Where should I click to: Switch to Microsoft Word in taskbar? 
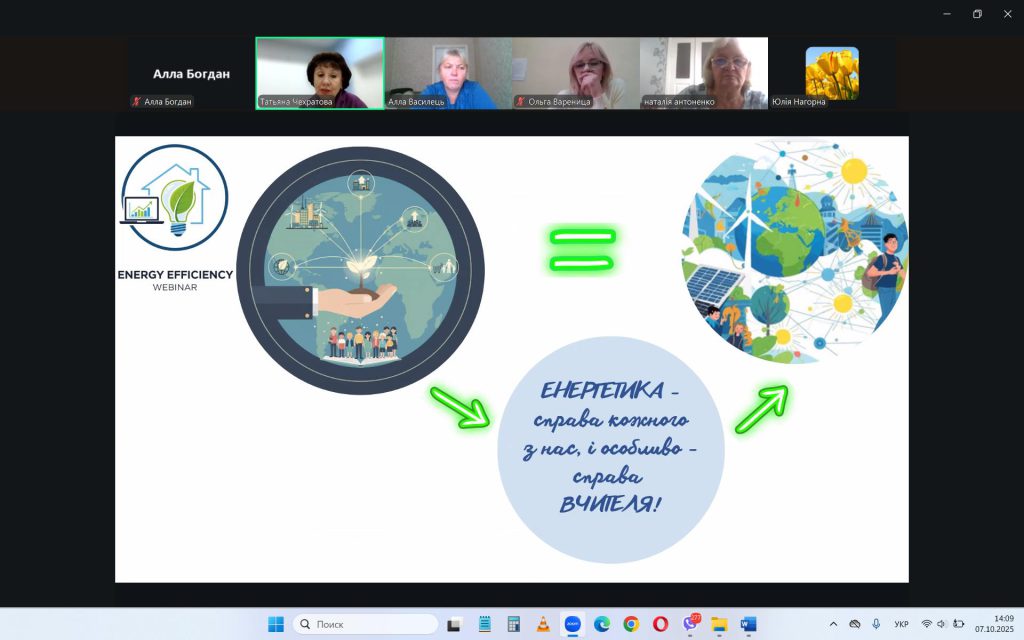pyautogui.click(x=748, y=624)
